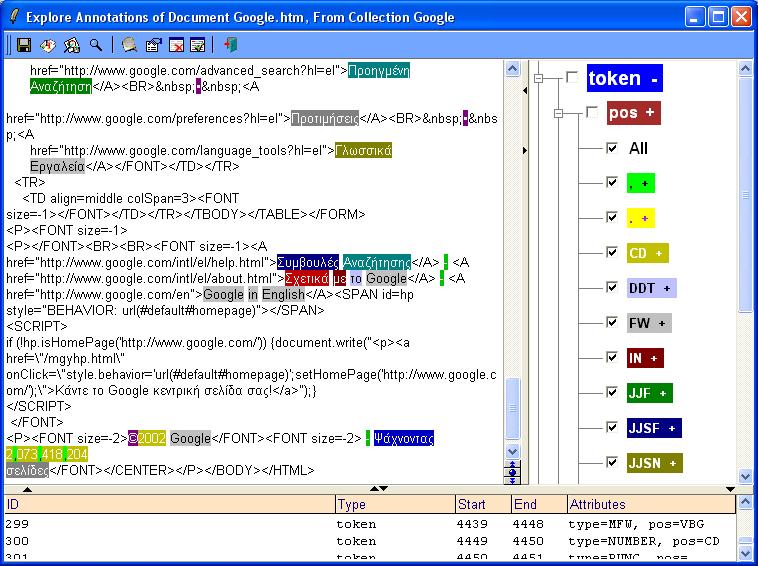Click the annotation table scrollbar down arrow
The width and height of the screenshot is (758, 566).
click(745, 553)
